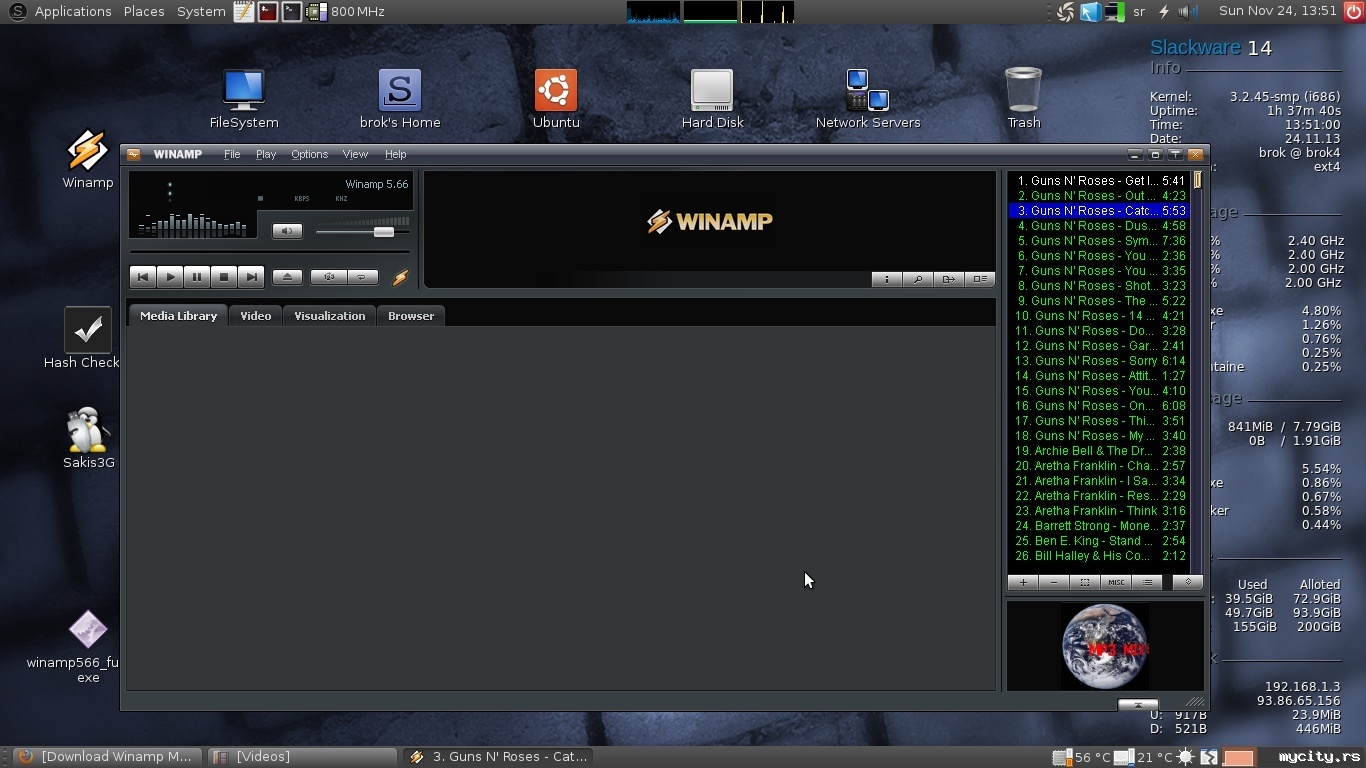Mute audio with the speaker button

click(287, 231)
